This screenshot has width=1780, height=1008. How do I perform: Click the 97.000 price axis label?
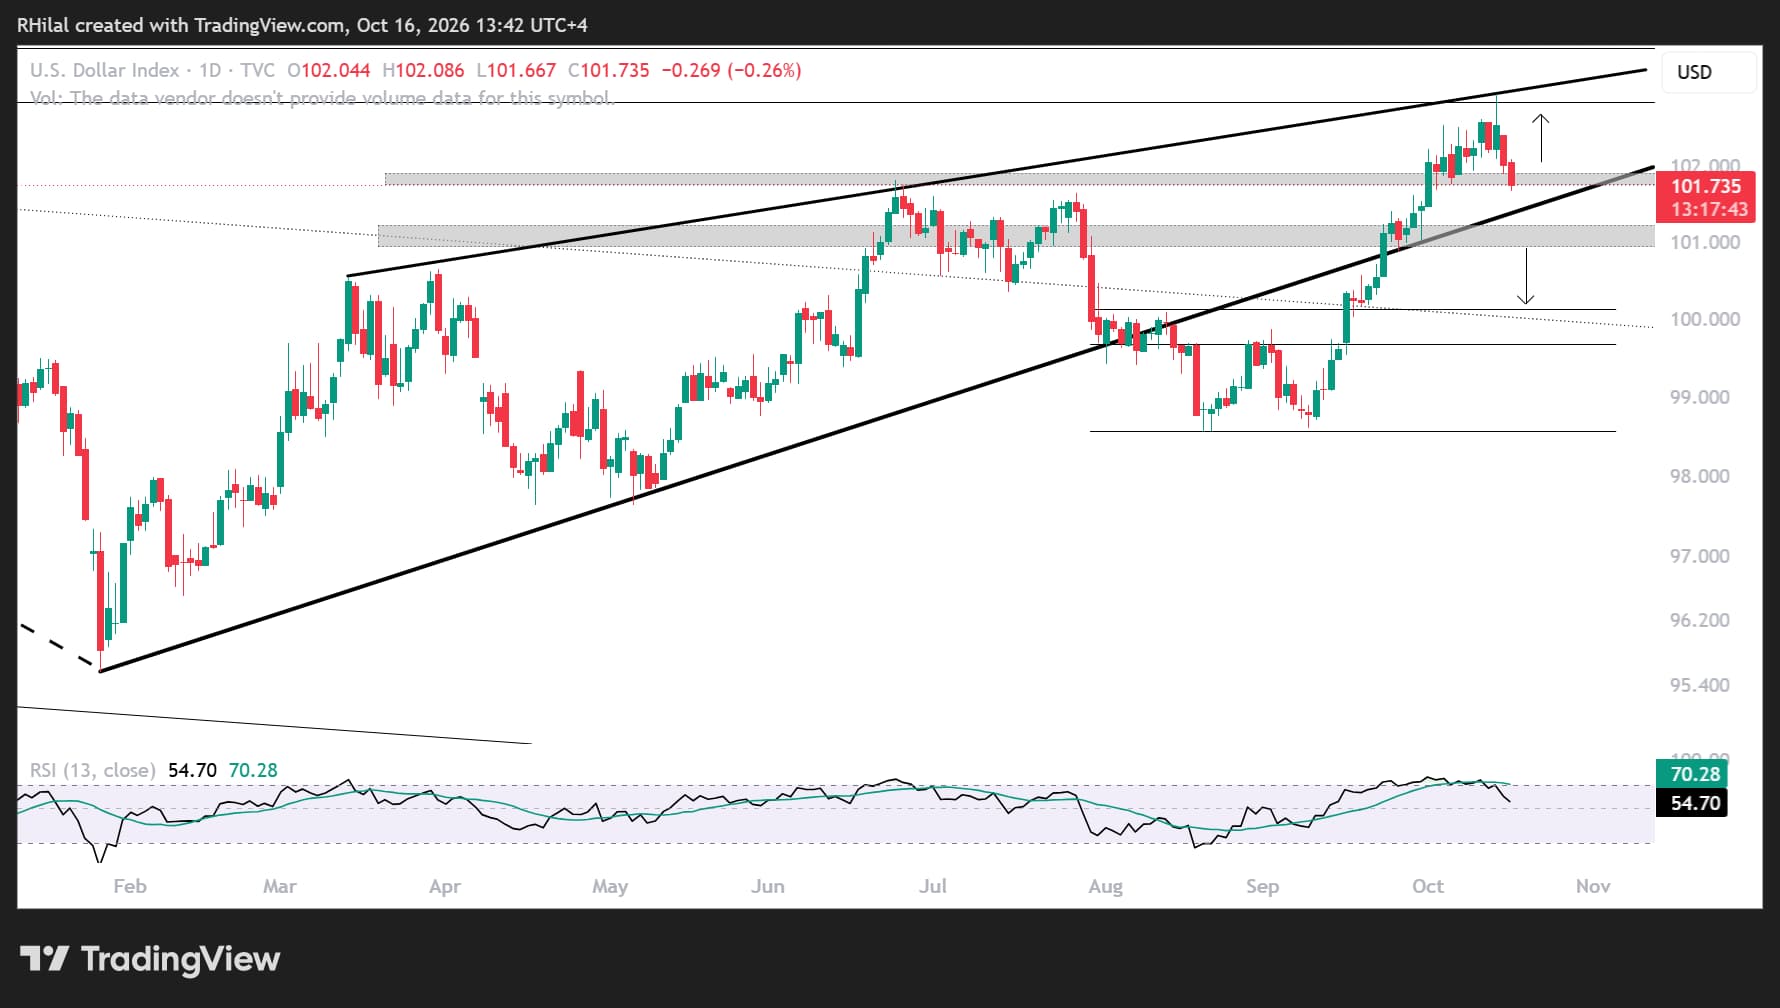(1700, 556)
